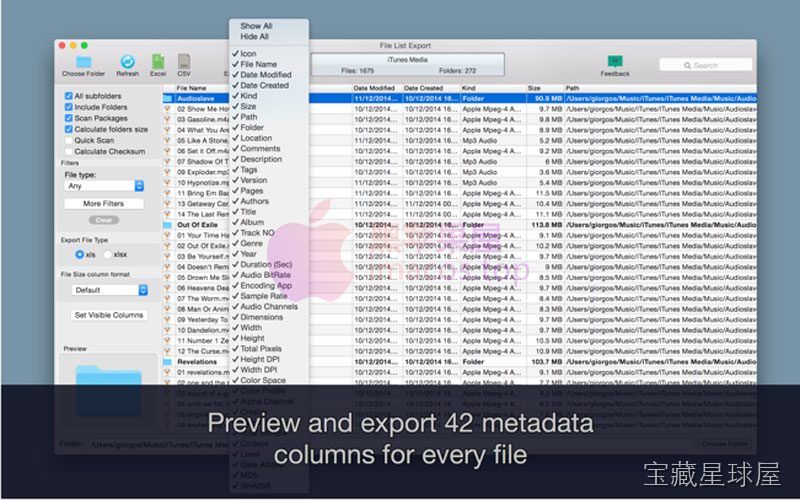Screen dimensions: 800x500
Task: Click the Choose Folder toolbar icon
Action: [83, 62]
